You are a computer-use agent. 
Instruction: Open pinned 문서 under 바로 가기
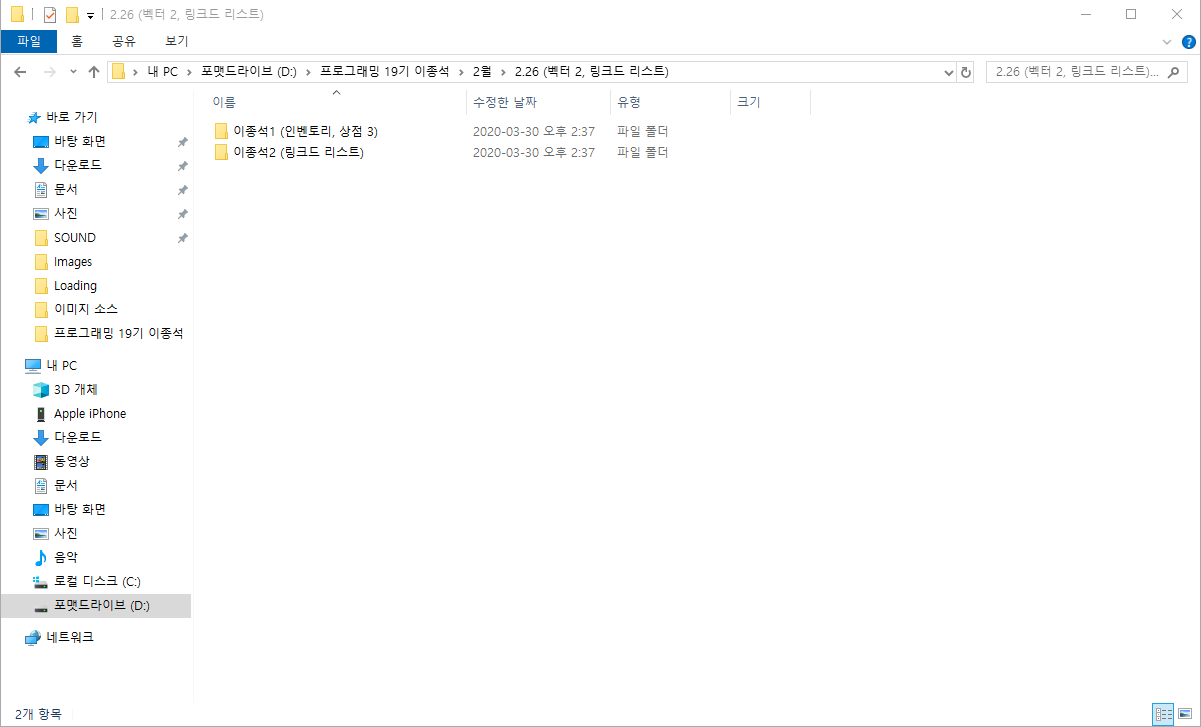(65, 189)
